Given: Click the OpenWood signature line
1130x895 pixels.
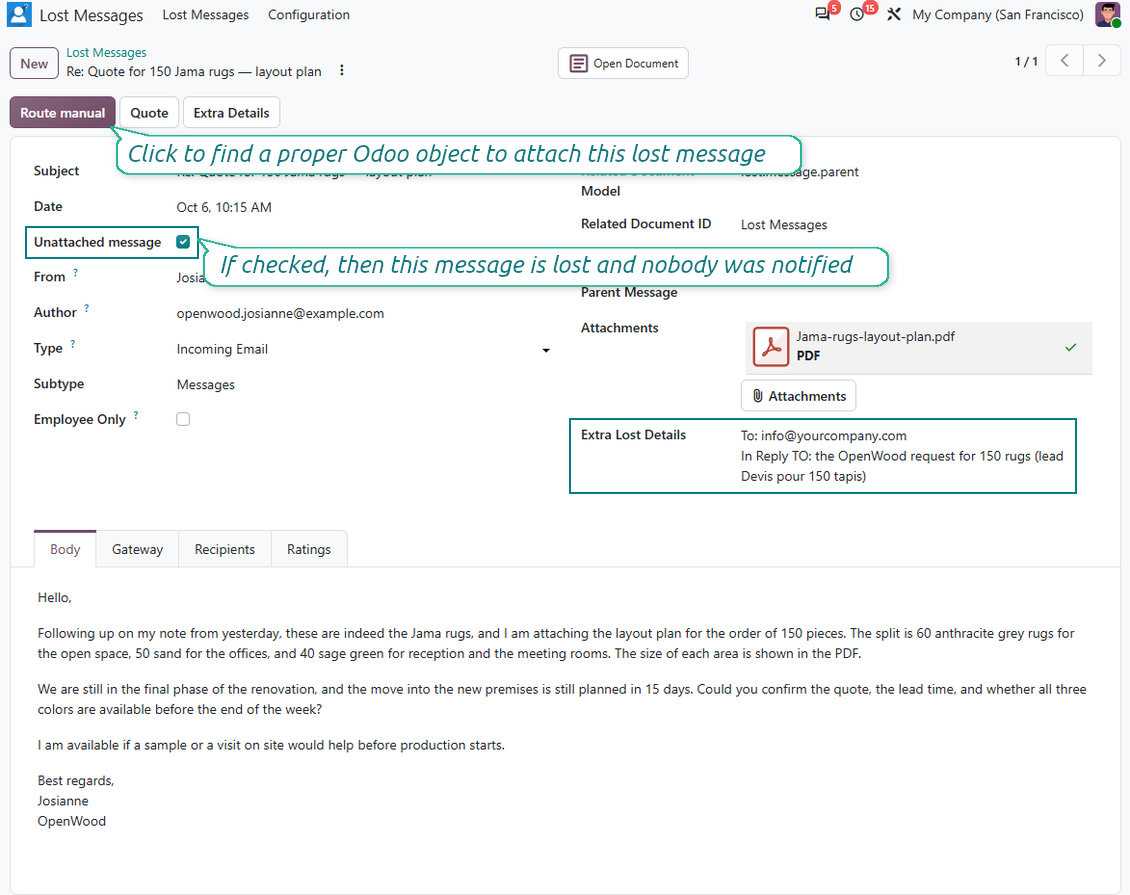Looking at the screenshot, I should (72, 821).
